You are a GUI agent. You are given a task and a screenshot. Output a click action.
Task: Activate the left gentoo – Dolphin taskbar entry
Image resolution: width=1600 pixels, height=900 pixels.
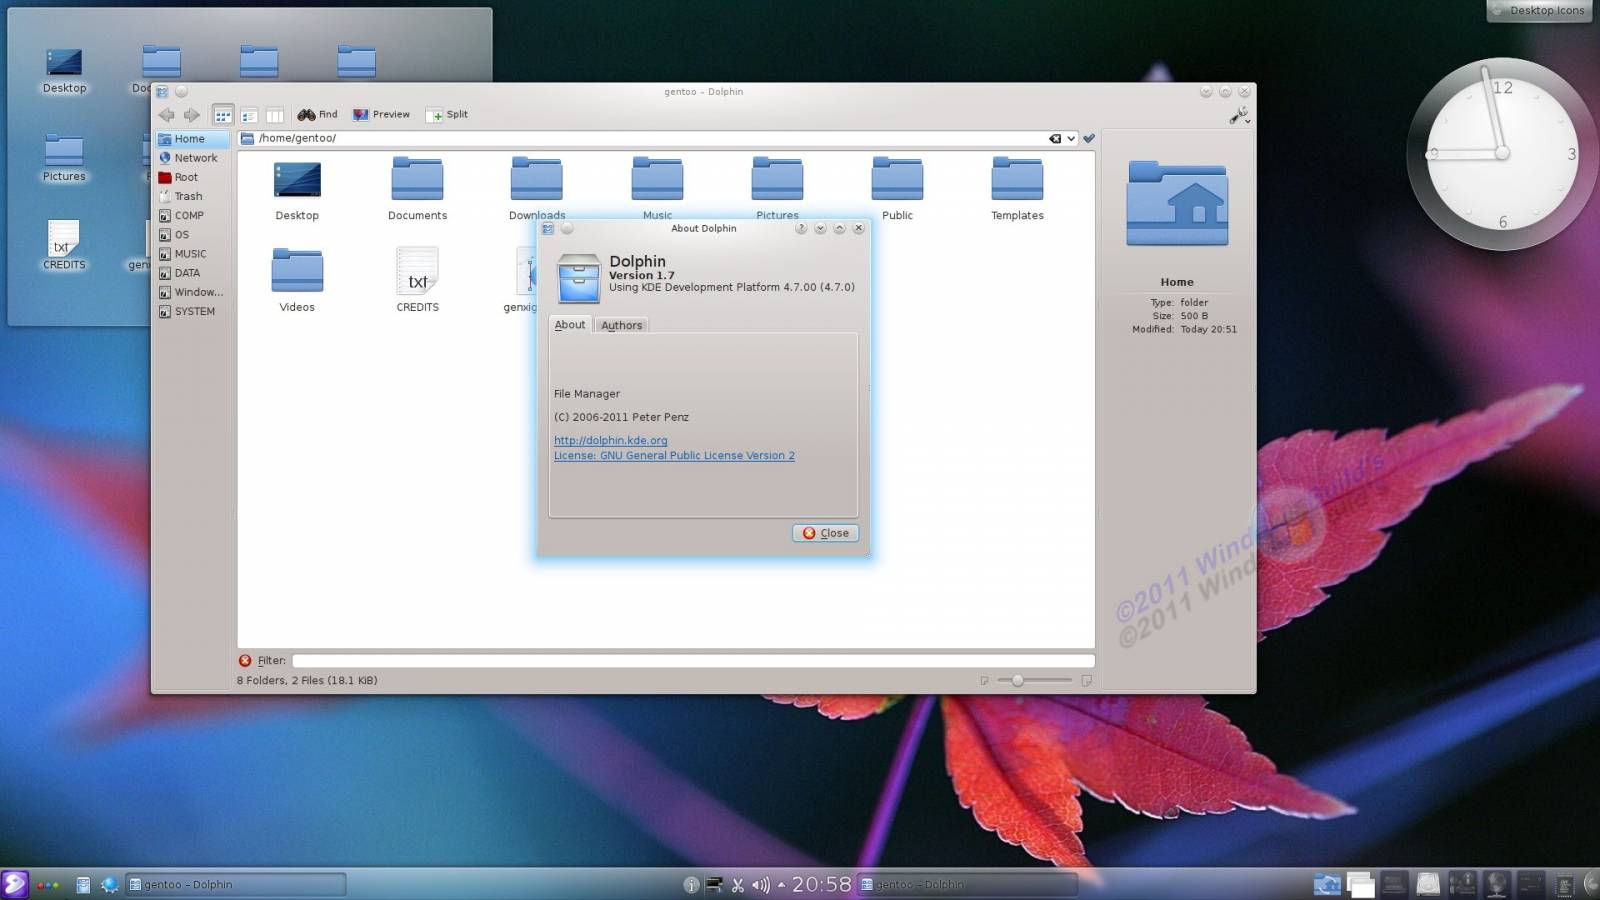(235, 885)
